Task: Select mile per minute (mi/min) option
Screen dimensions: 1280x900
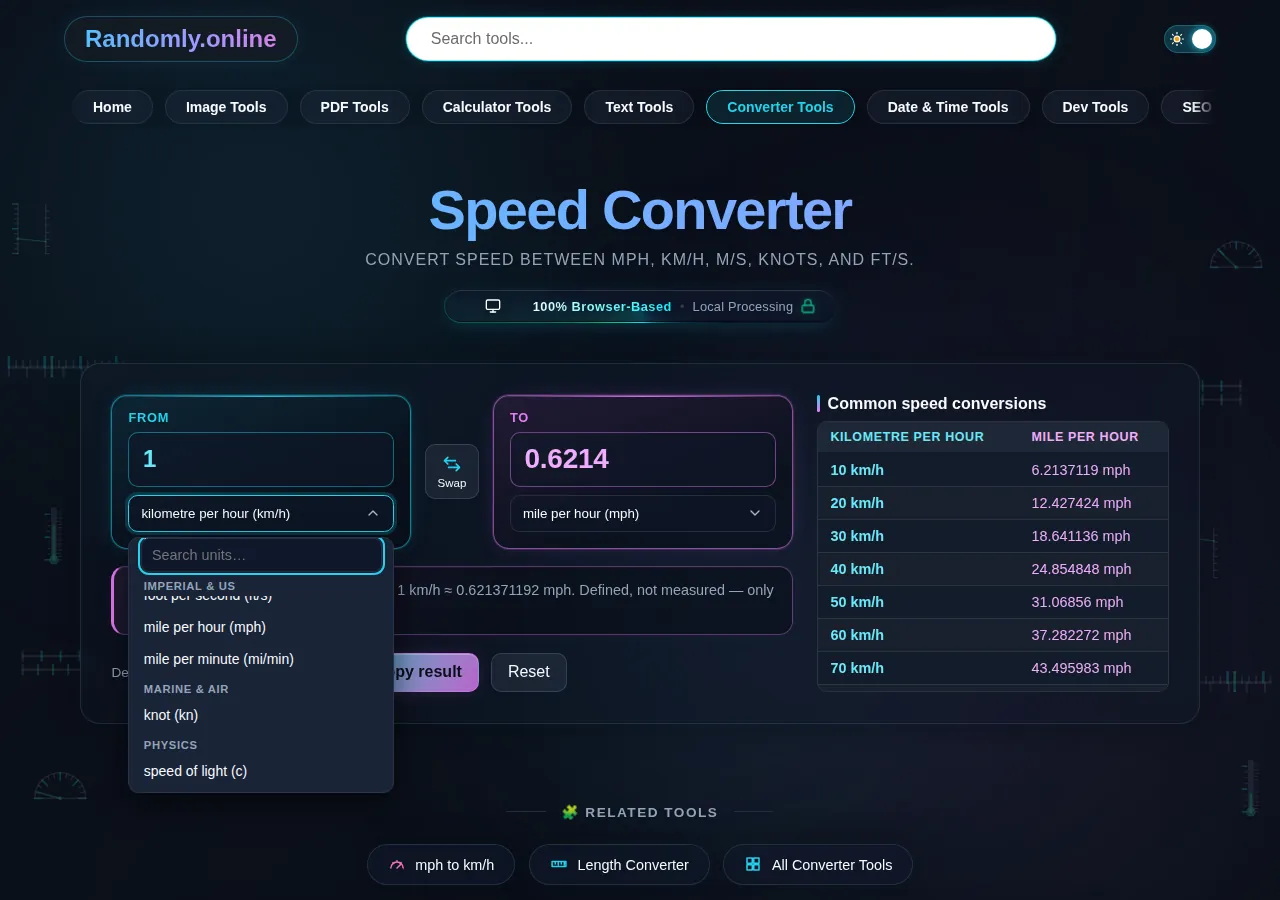Action: [261, 659]
